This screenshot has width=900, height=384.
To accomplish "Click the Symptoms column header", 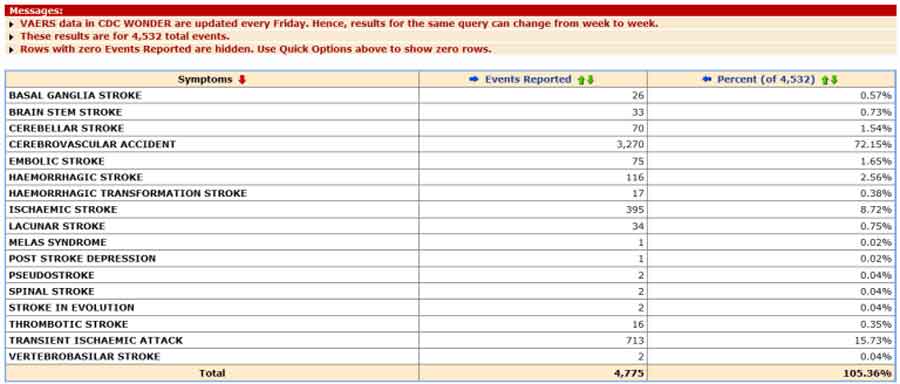I will point(205,80).
